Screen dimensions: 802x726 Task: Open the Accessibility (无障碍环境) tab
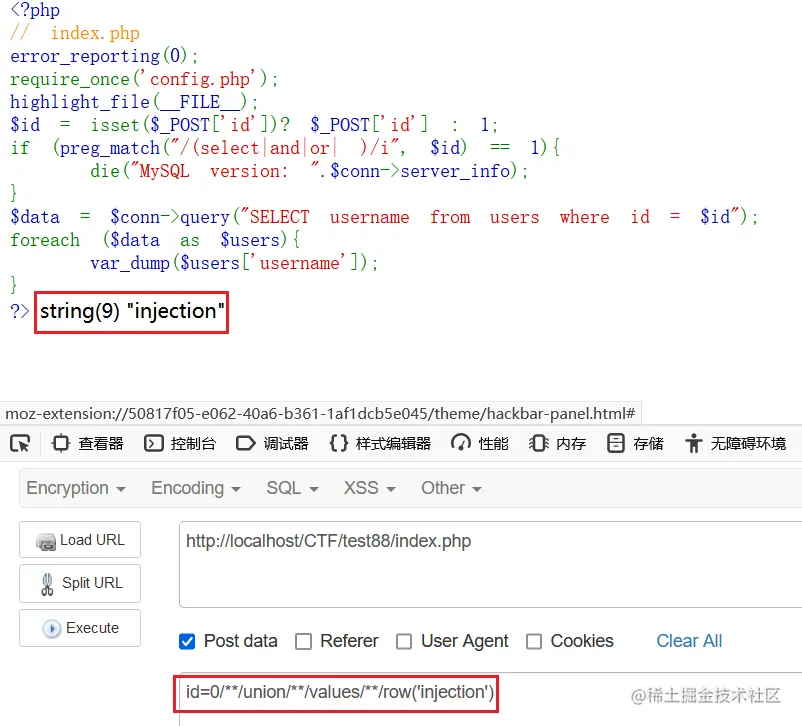click(x=736, y=443)
